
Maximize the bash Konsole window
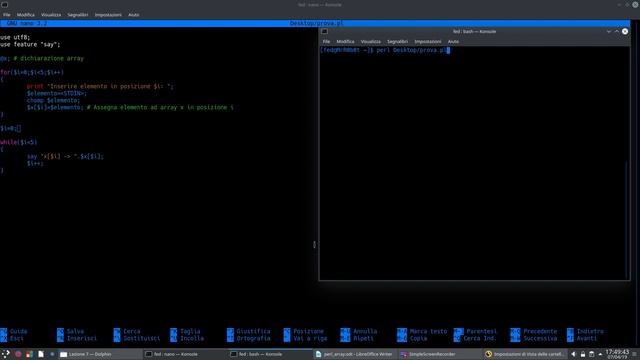[617, 31]
